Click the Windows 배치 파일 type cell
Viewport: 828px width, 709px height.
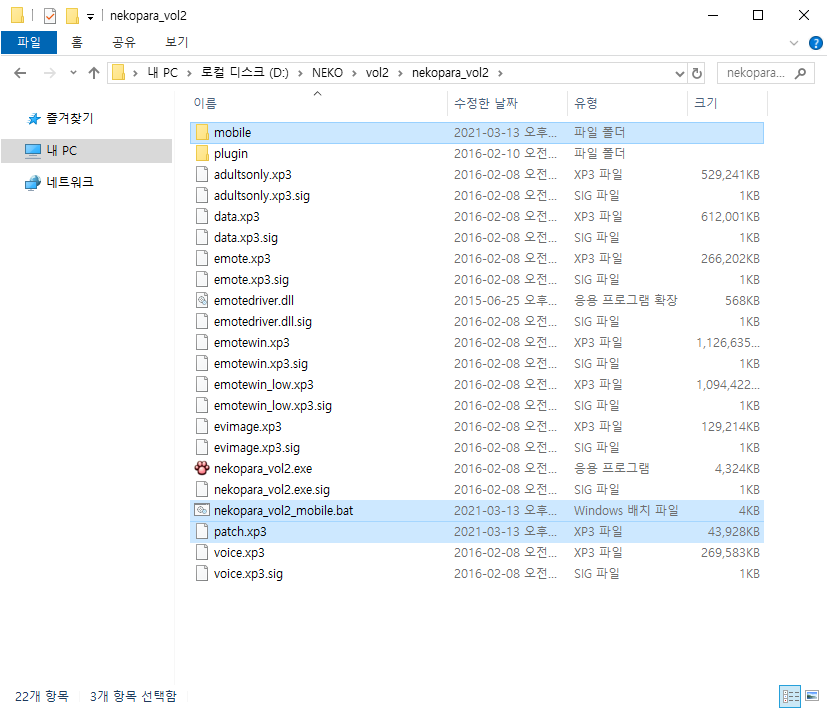[x=626, y=511]
